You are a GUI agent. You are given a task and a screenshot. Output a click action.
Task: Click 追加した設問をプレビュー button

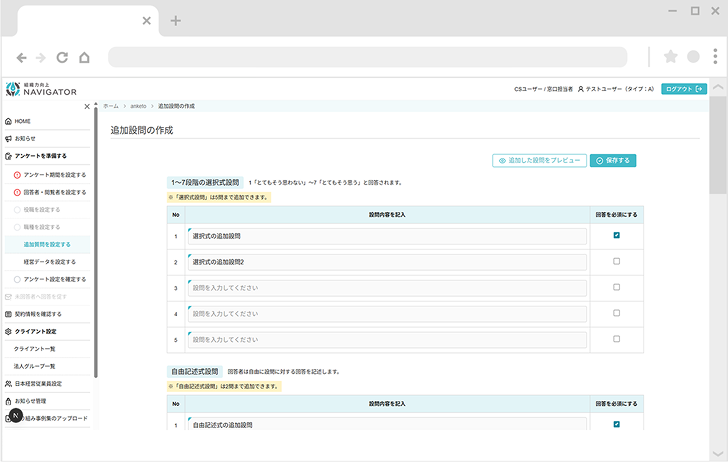coord(540,161)
